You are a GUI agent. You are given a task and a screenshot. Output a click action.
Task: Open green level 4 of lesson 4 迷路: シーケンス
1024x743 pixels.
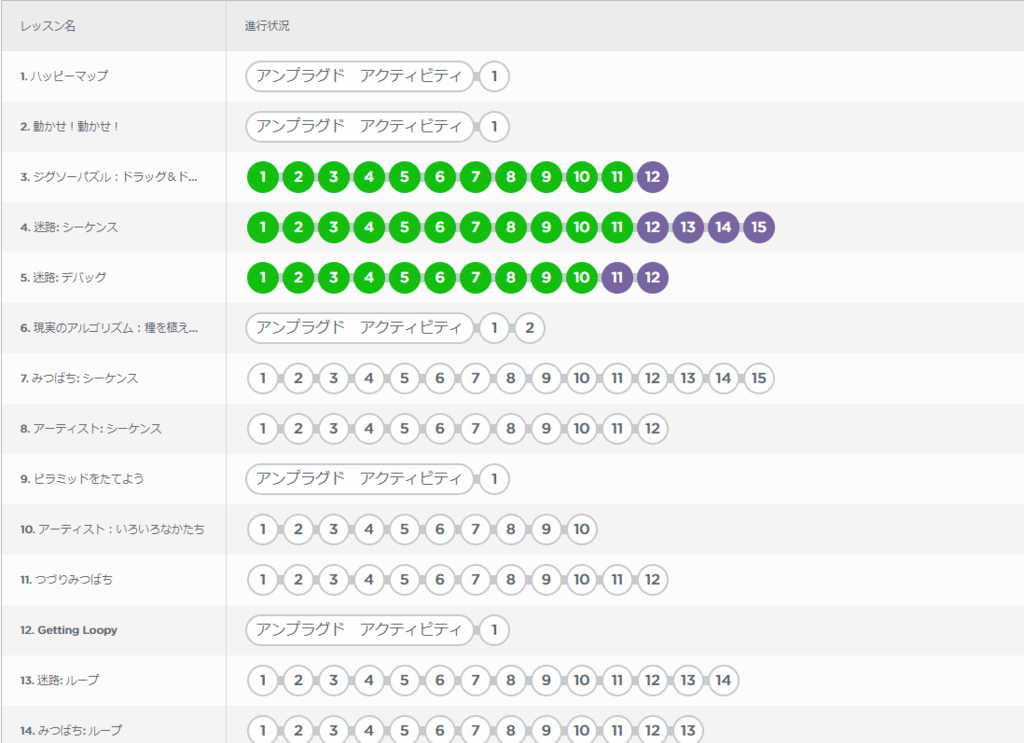point(369,227)
